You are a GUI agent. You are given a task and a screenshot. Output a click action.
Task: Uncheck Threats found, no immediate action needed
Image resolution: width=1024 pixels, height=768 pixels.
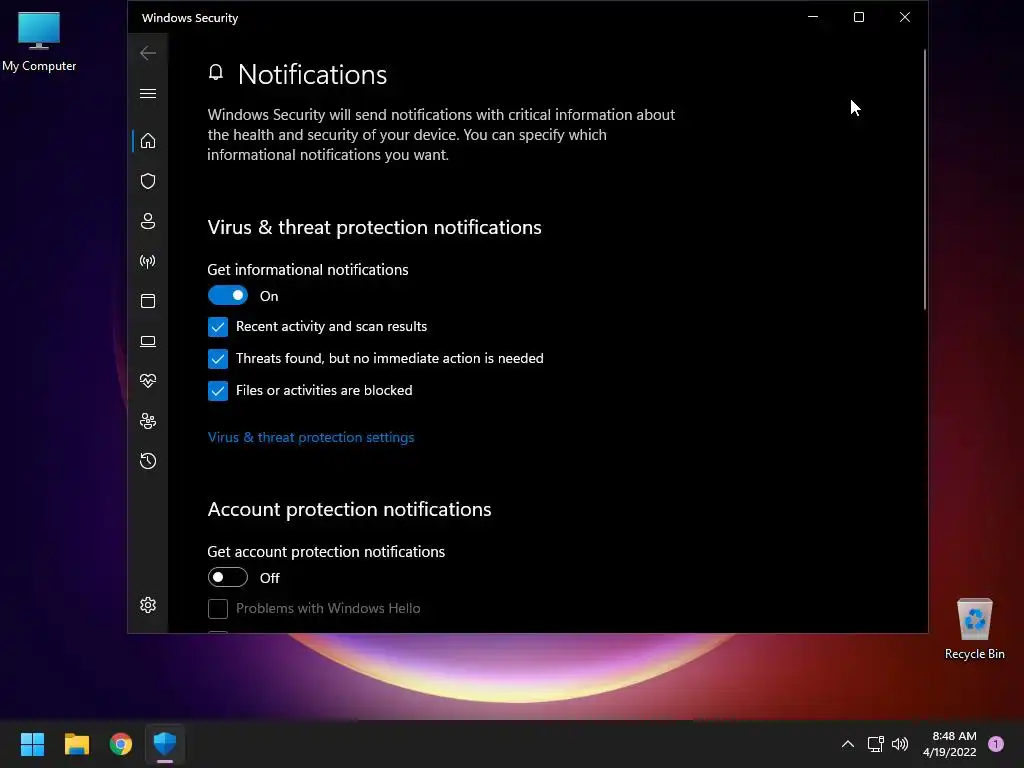pos(217,359)
